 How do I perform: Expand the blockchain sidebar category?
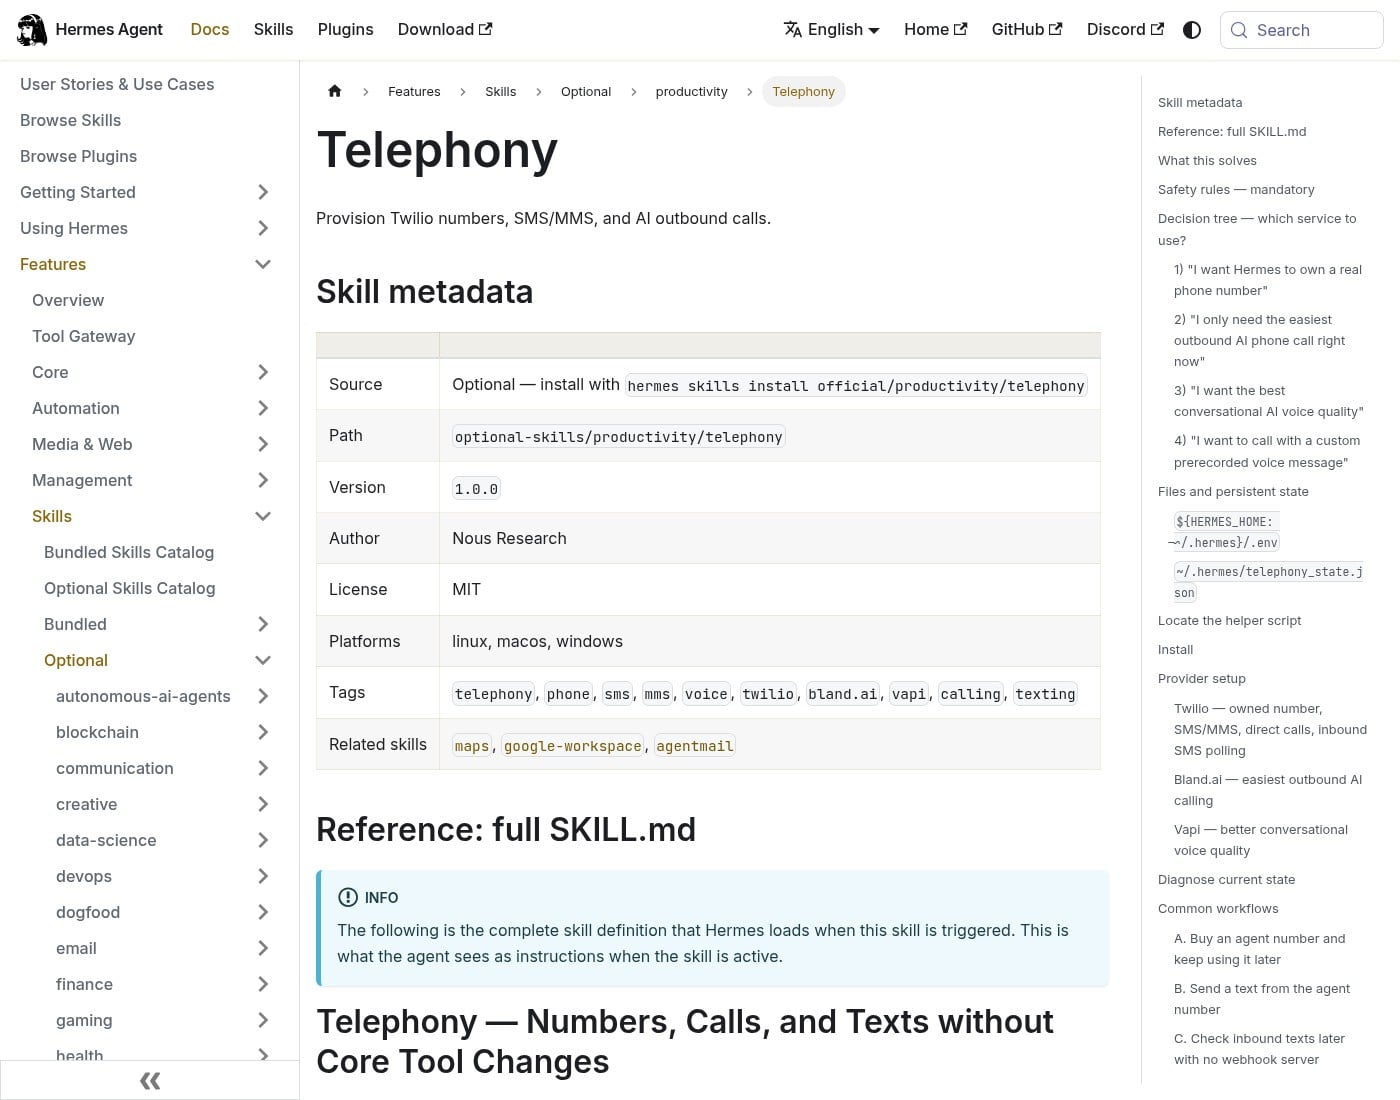tap(263, 732)
